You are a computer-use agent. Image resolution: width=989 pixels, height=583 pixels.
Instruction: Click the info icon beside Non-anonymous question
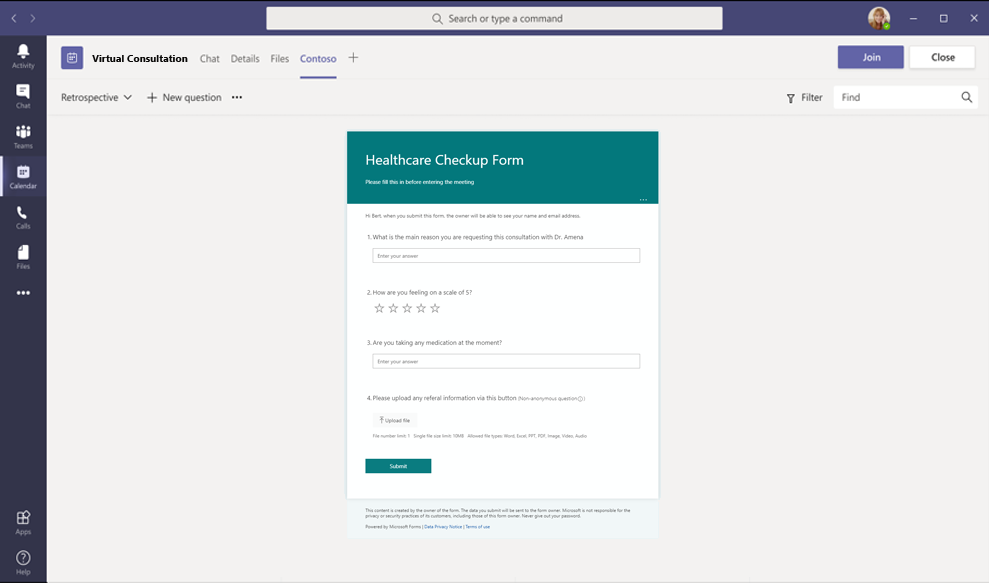coord(581,399)
